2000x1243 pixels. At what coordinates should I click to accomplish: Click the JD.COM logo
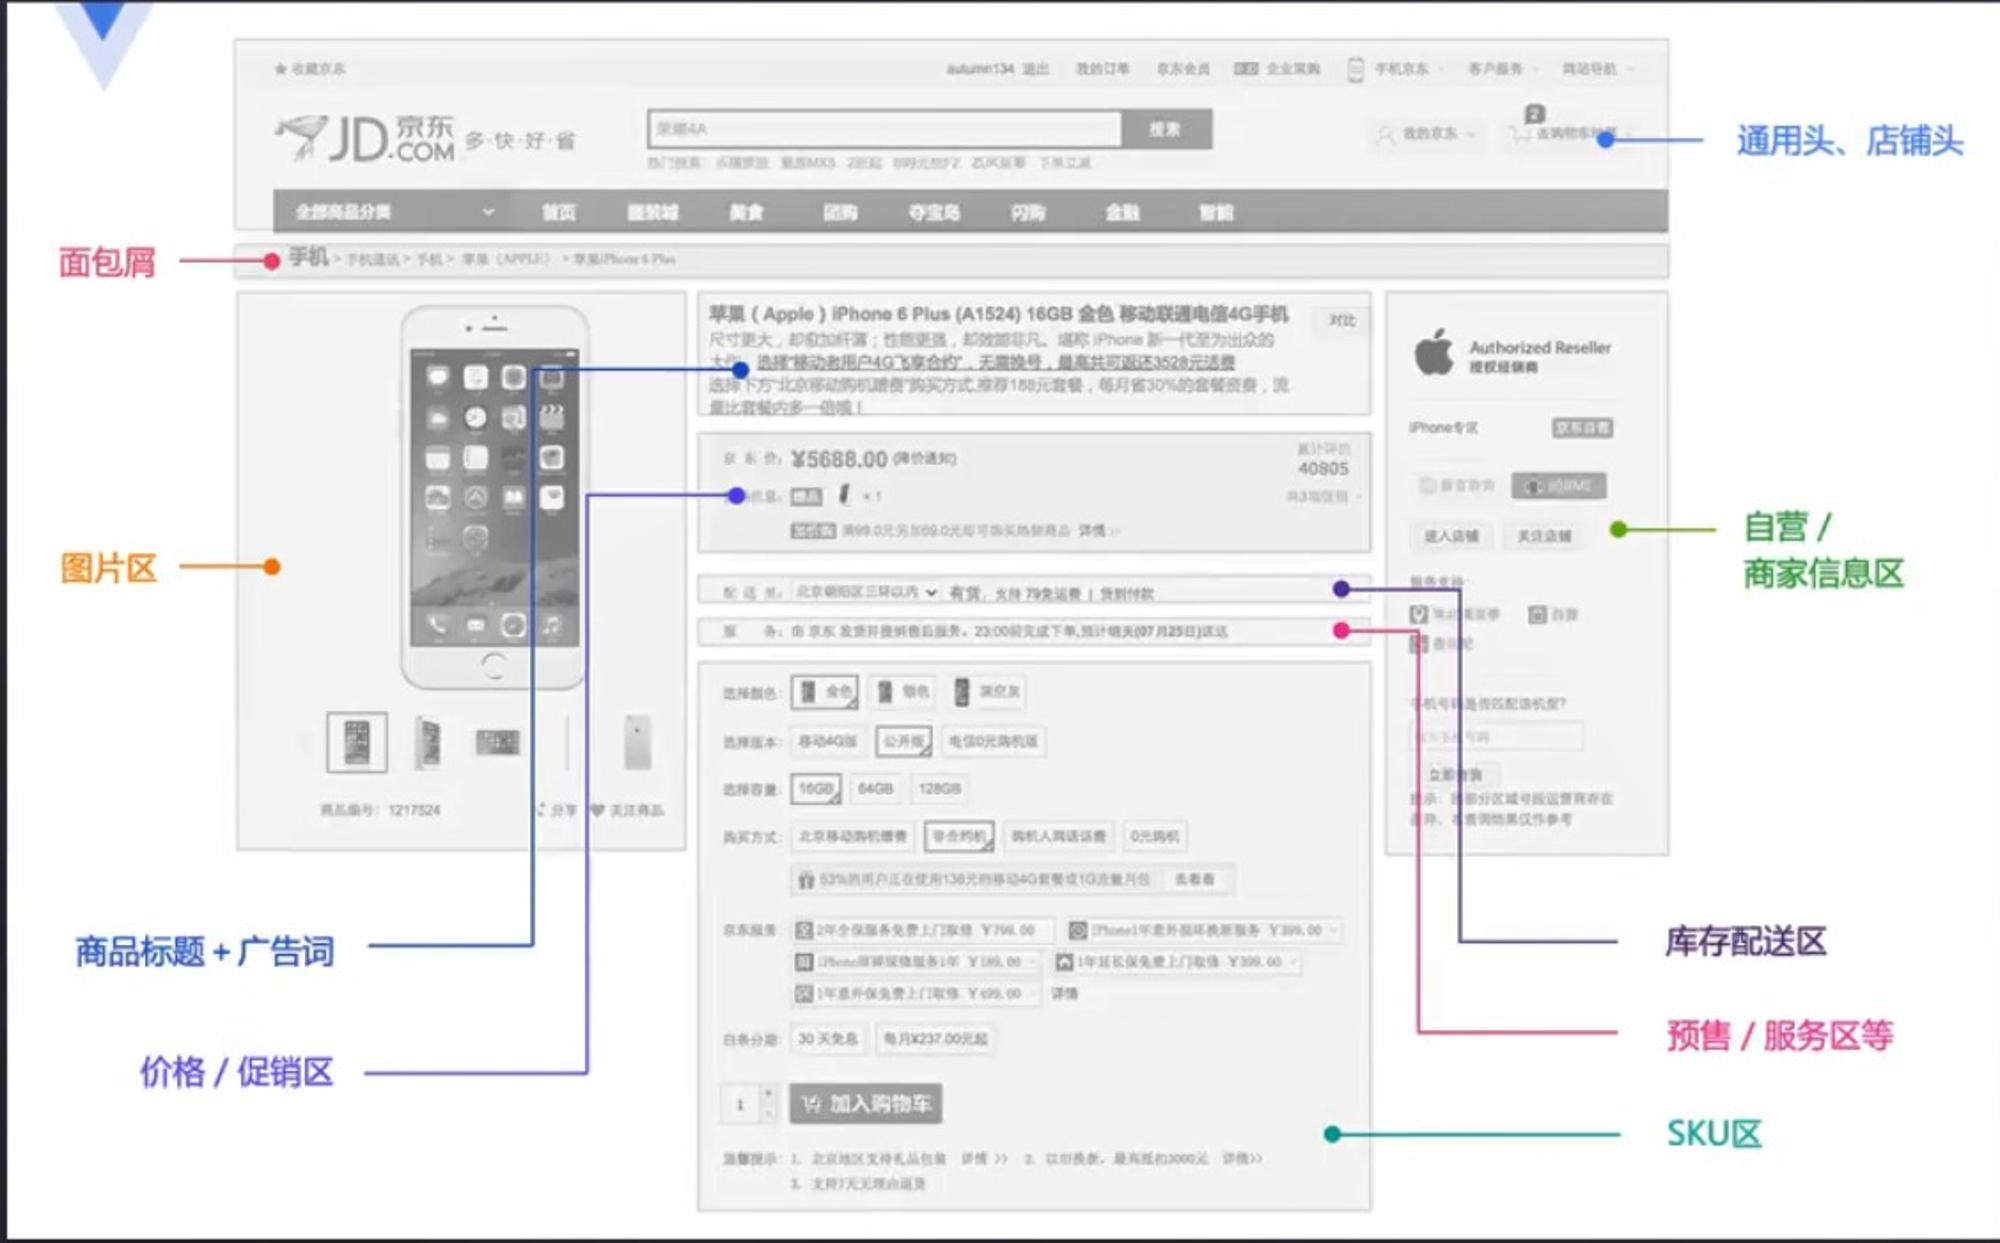tap(366, 139)
